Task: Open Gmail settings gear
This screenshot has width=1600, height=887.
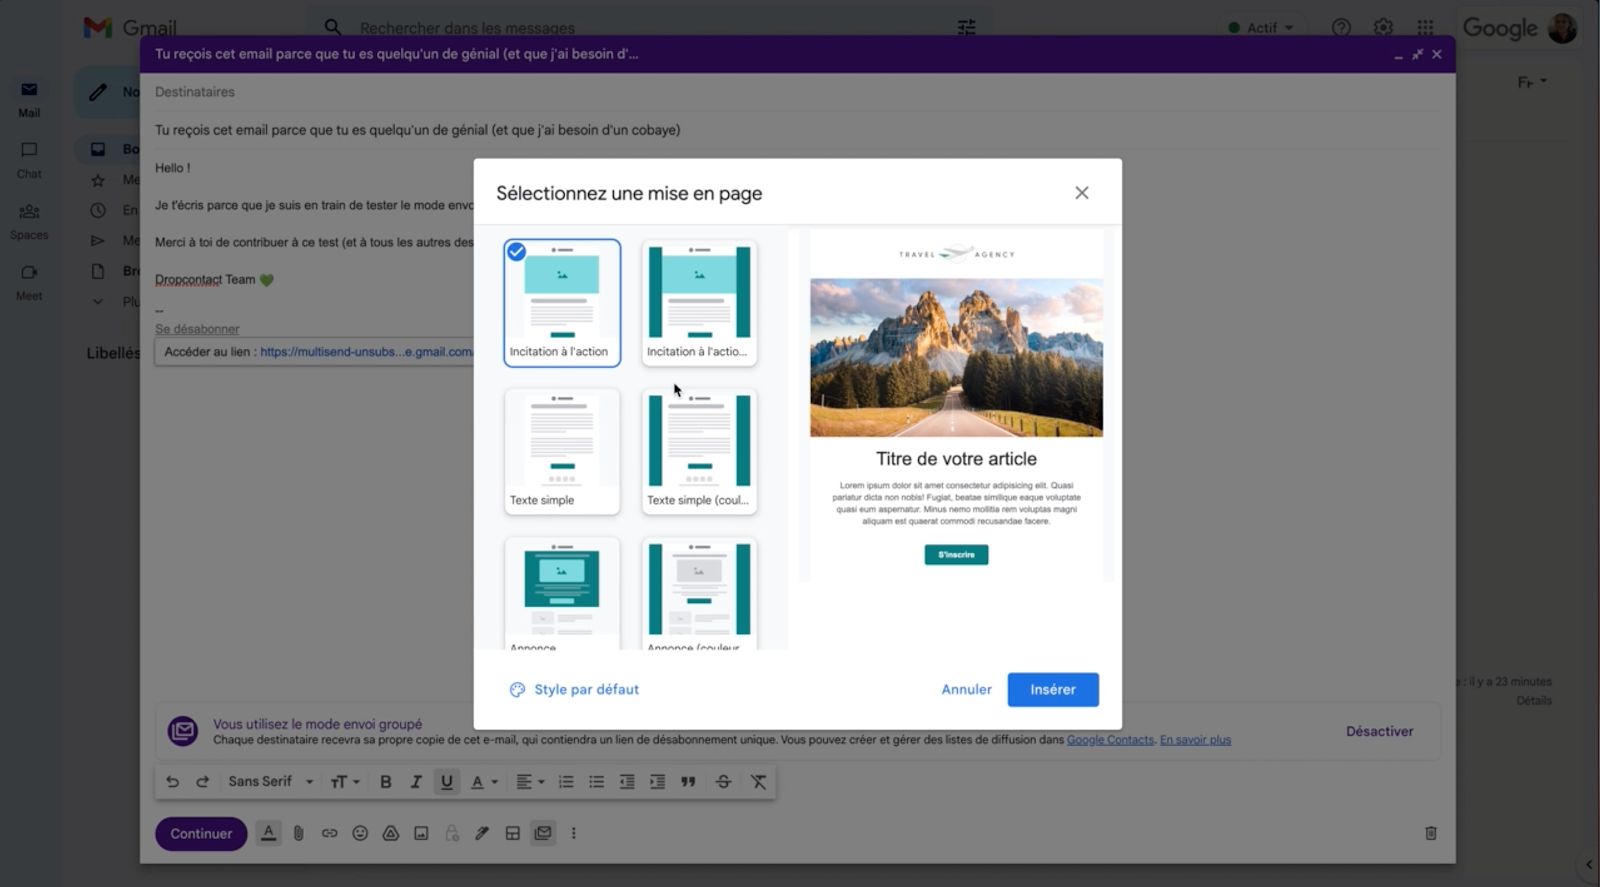Action: click(1383, 28)
